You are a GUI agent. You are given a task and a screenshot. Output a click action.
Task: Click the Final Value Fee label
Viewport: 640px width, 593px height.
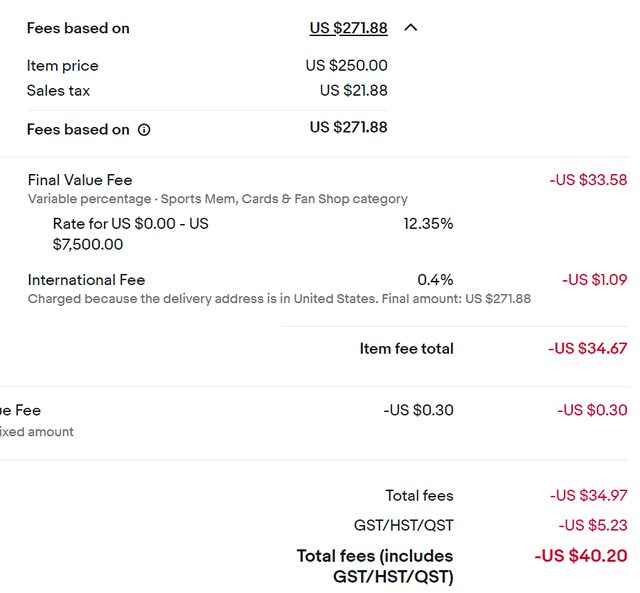point(80,180)
